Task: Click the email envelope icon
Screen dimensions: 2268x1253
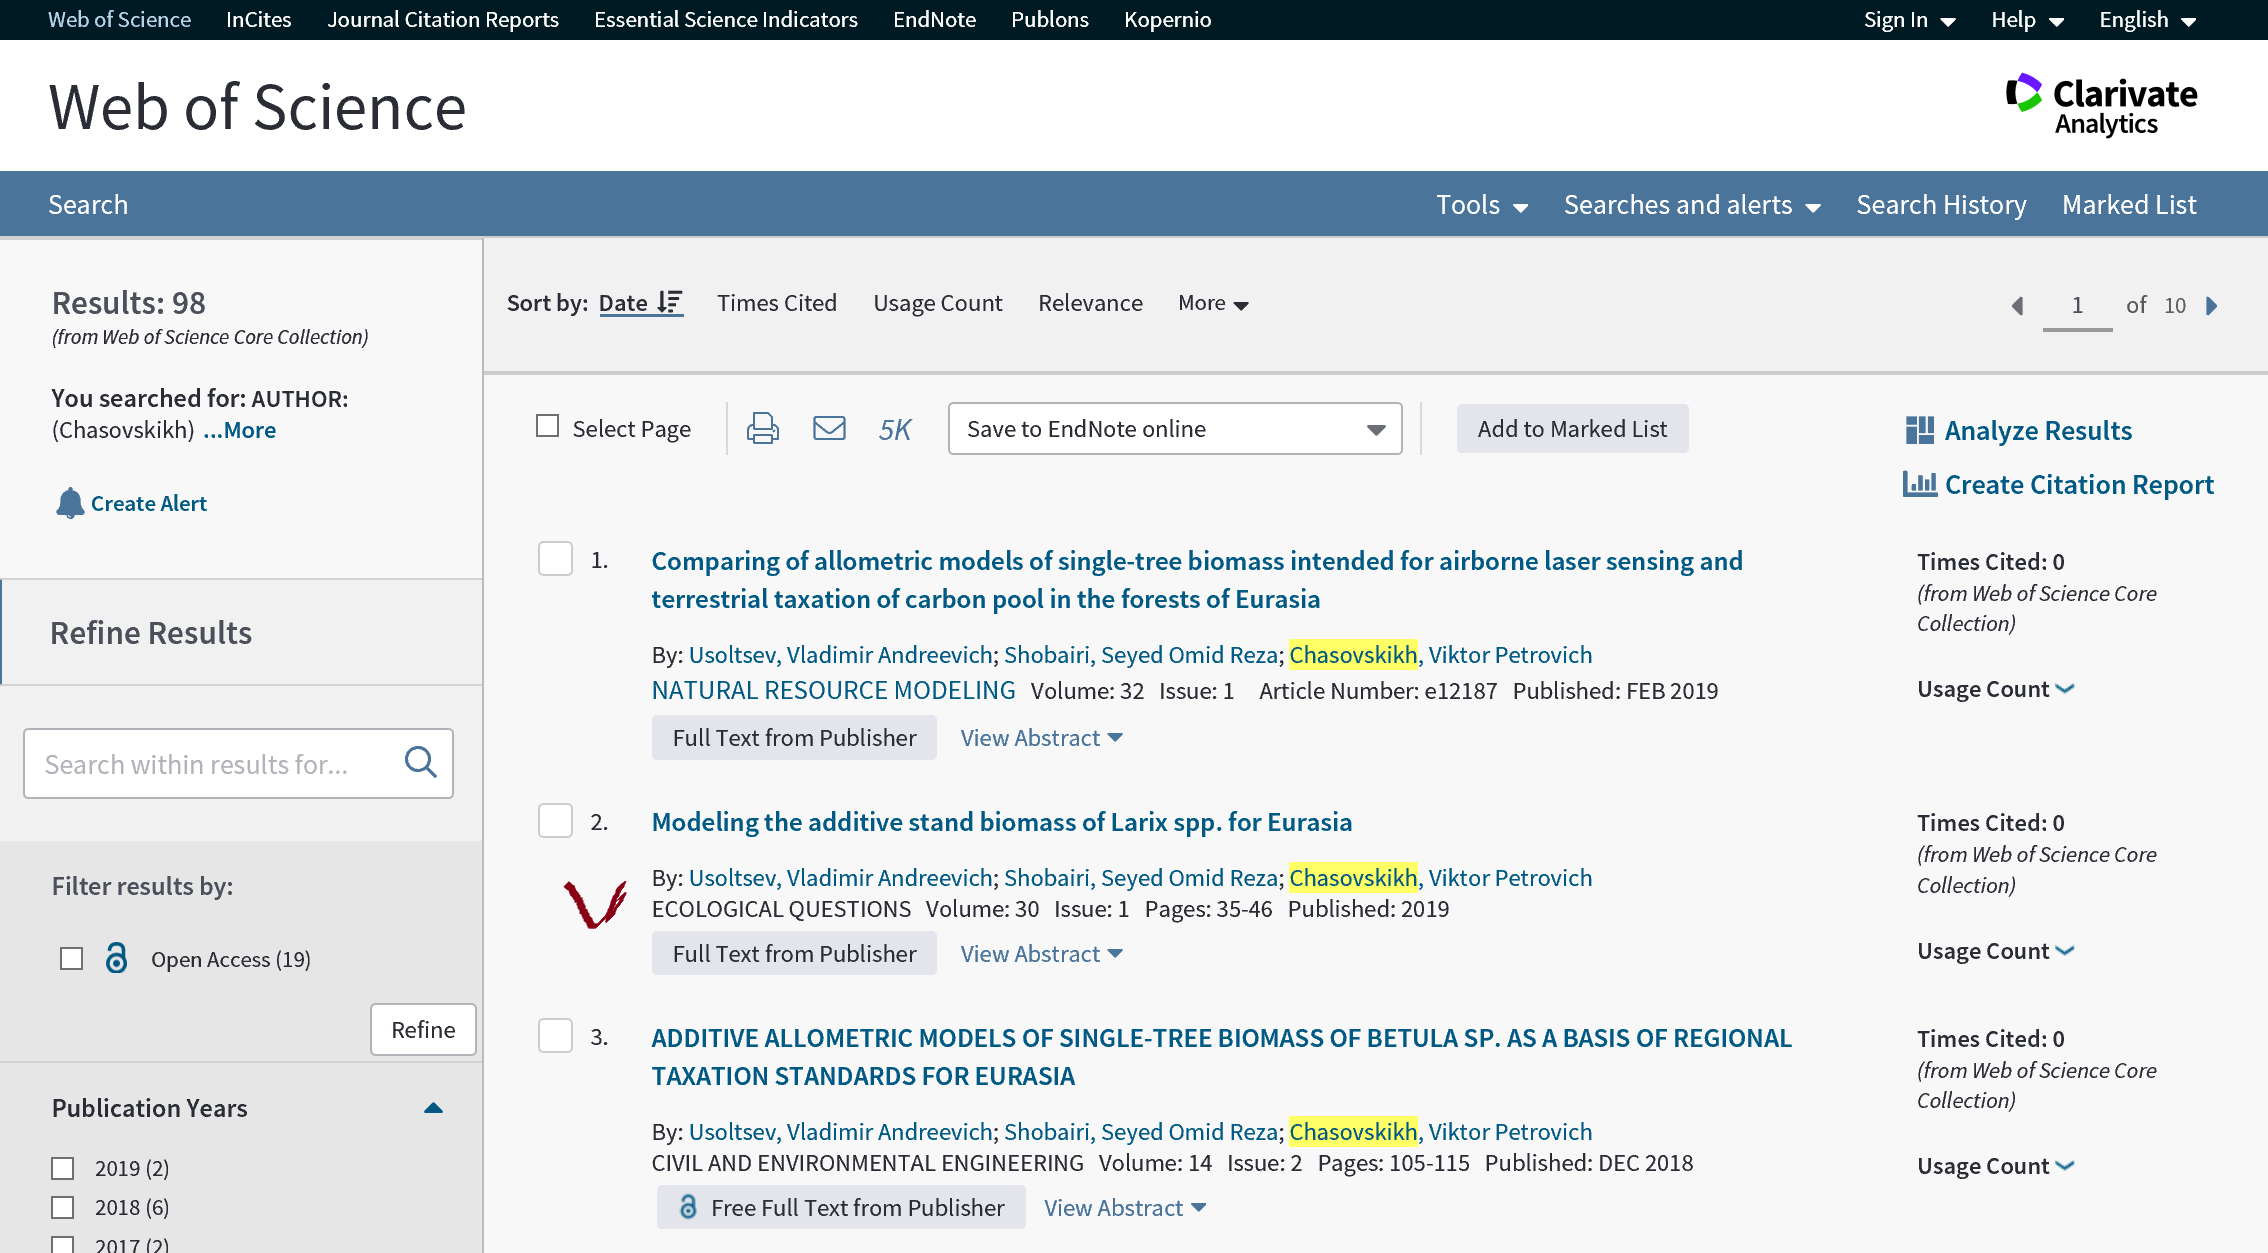Action: (x=829, y=429)
